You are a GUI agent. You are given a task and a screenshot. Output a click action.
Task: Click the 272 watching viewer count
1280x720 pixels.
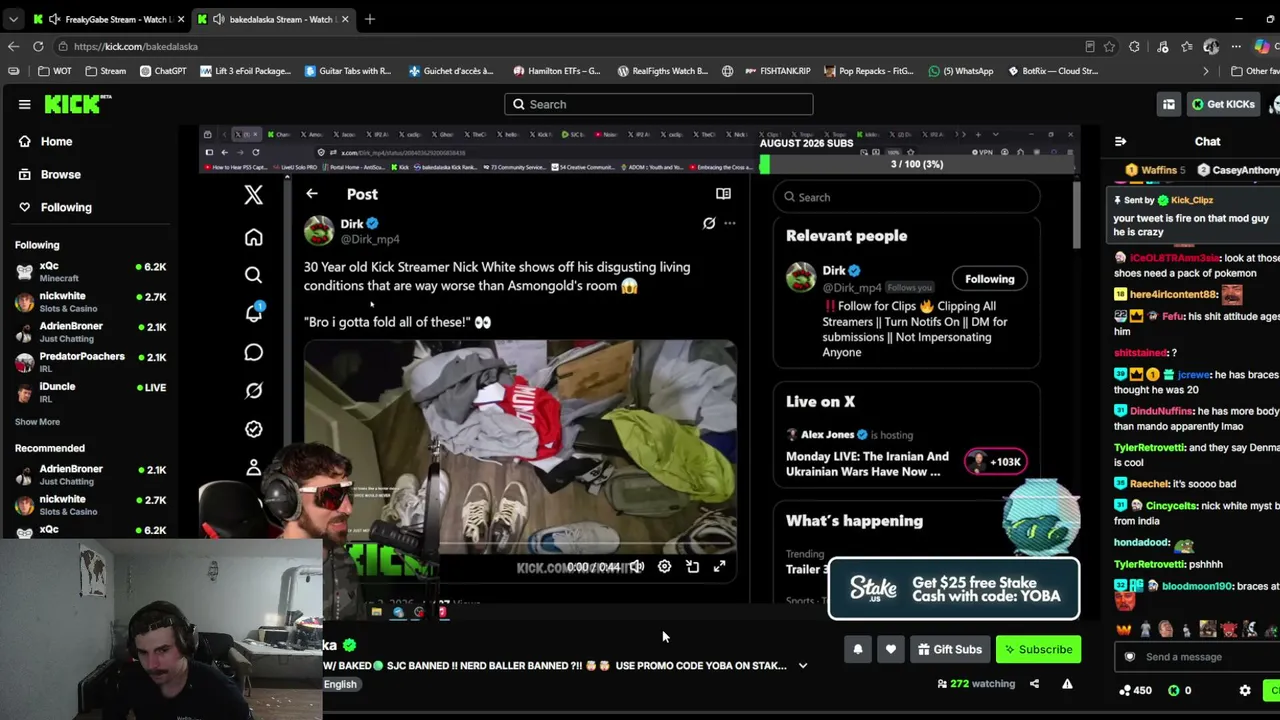tap(975, 684)
